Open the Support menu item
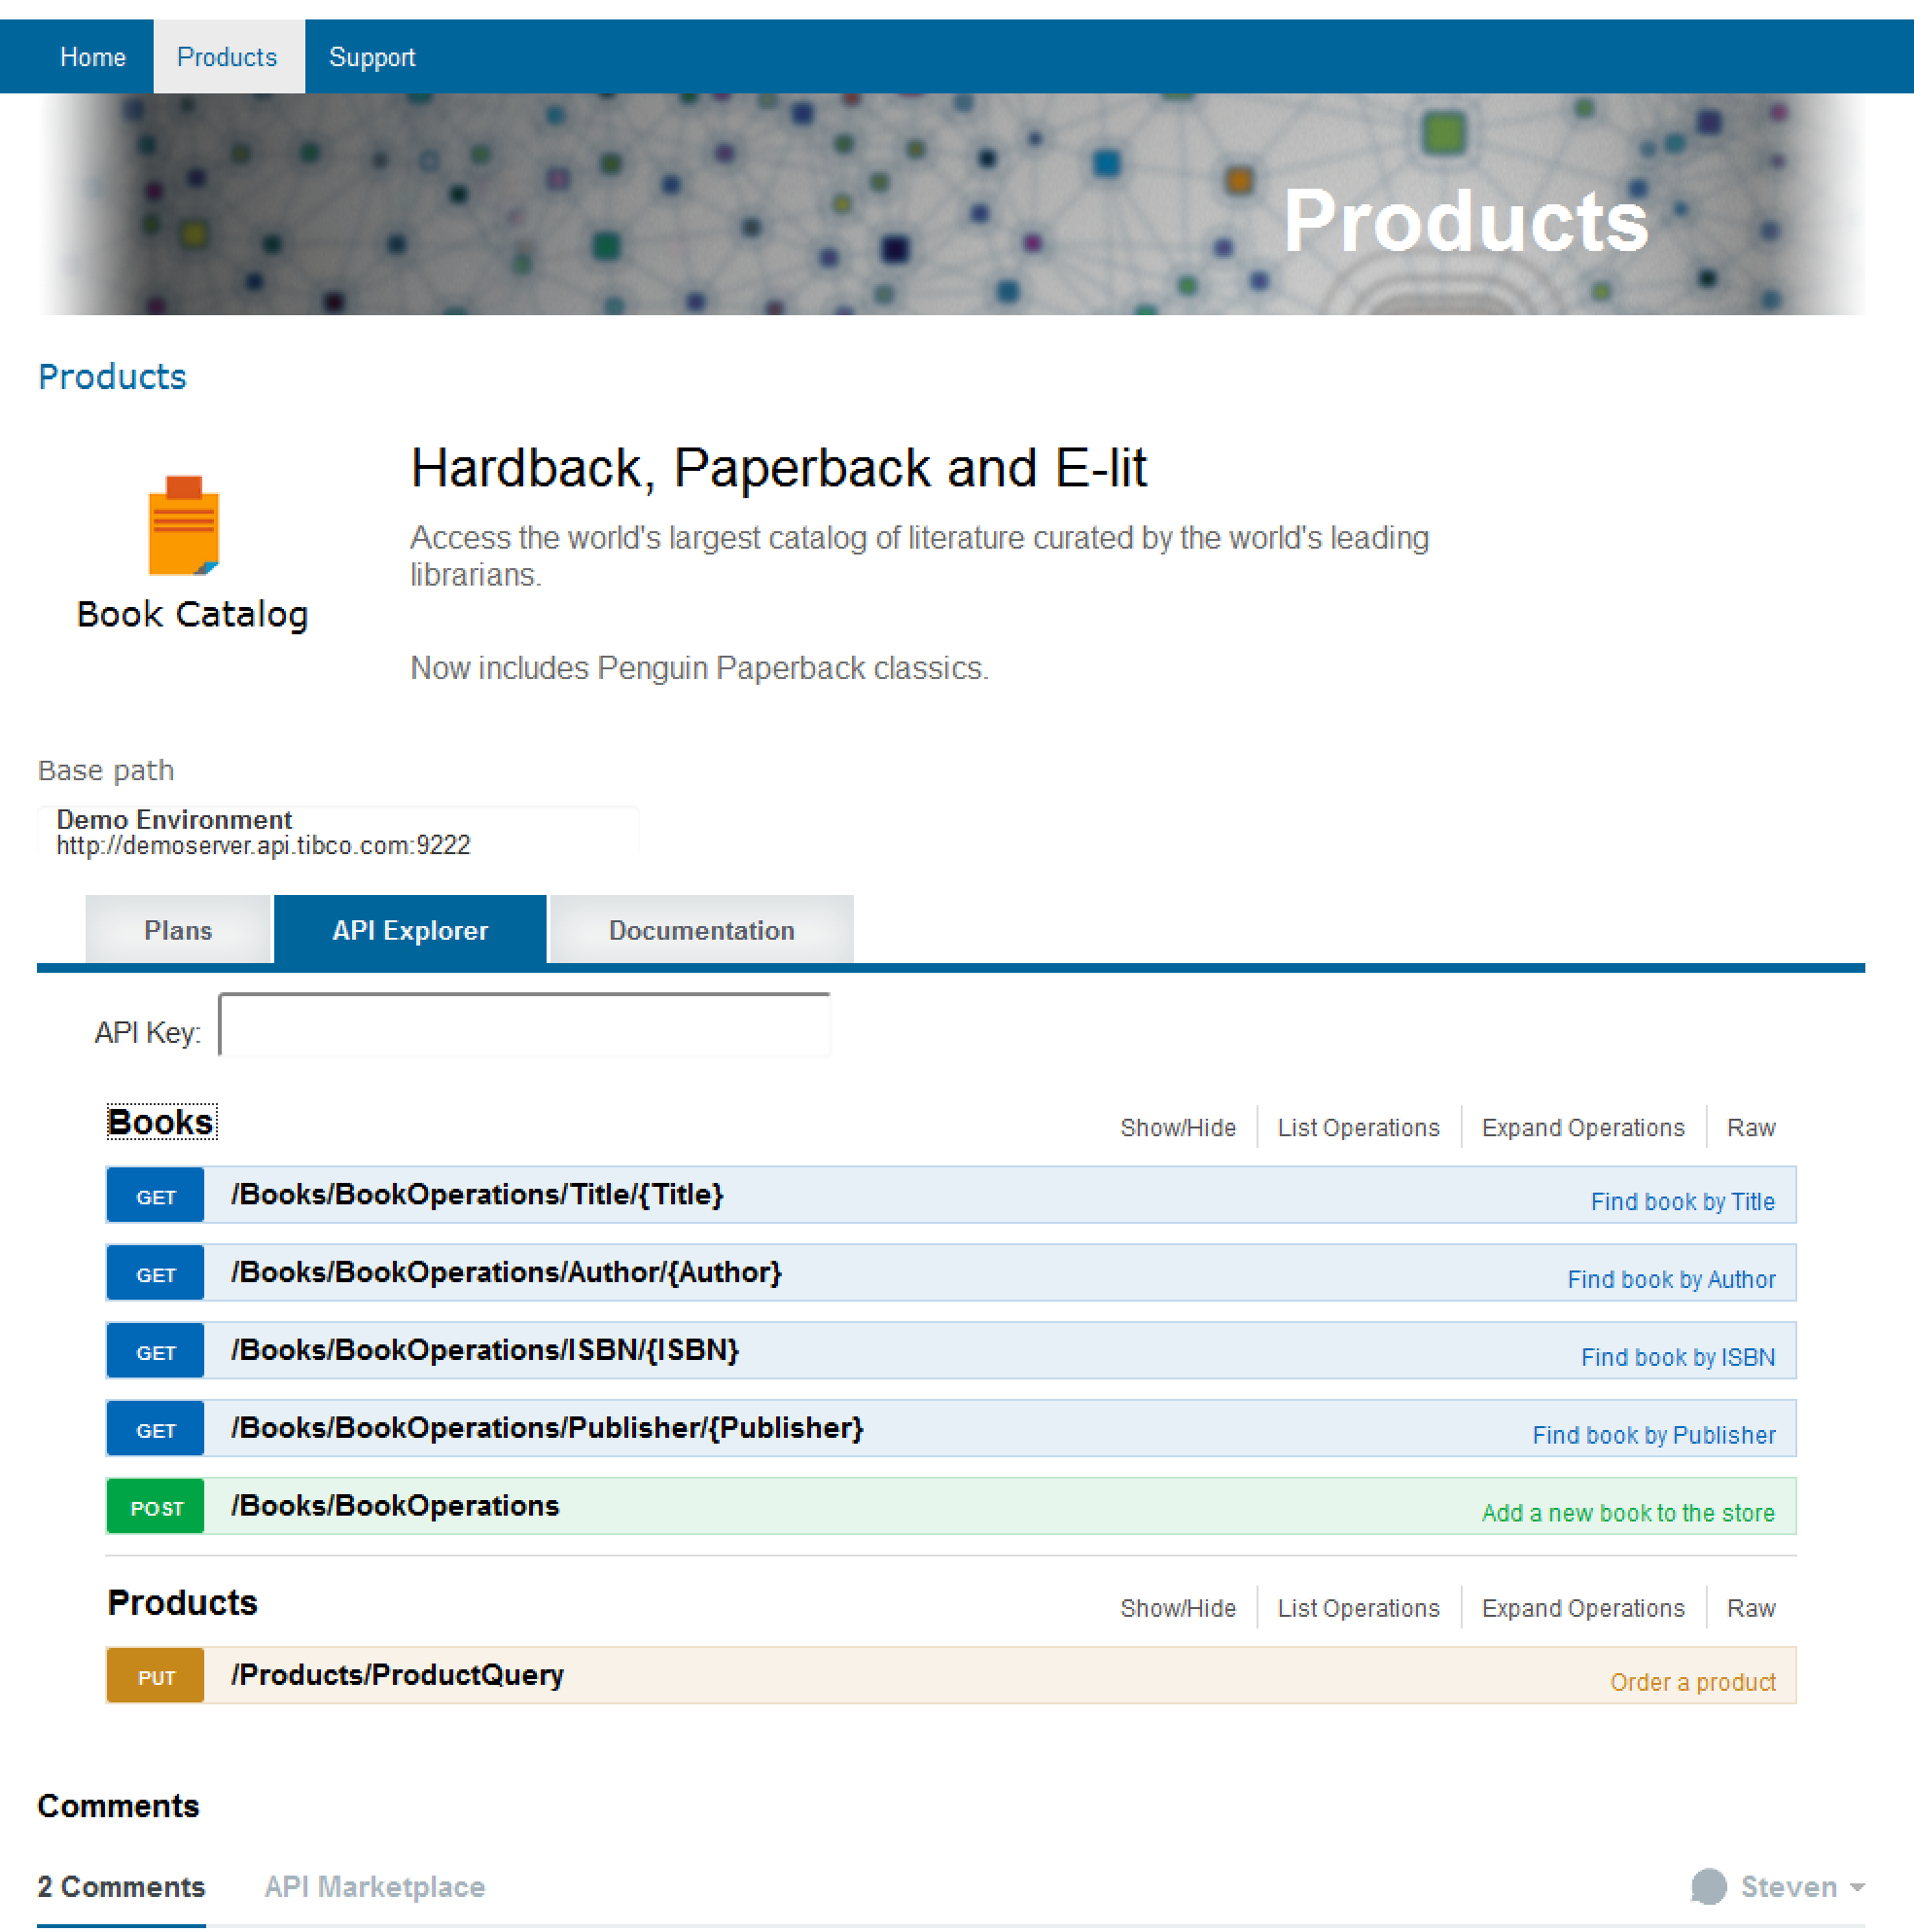Viewport: 1914px width, 1932px height. [372, 57]
